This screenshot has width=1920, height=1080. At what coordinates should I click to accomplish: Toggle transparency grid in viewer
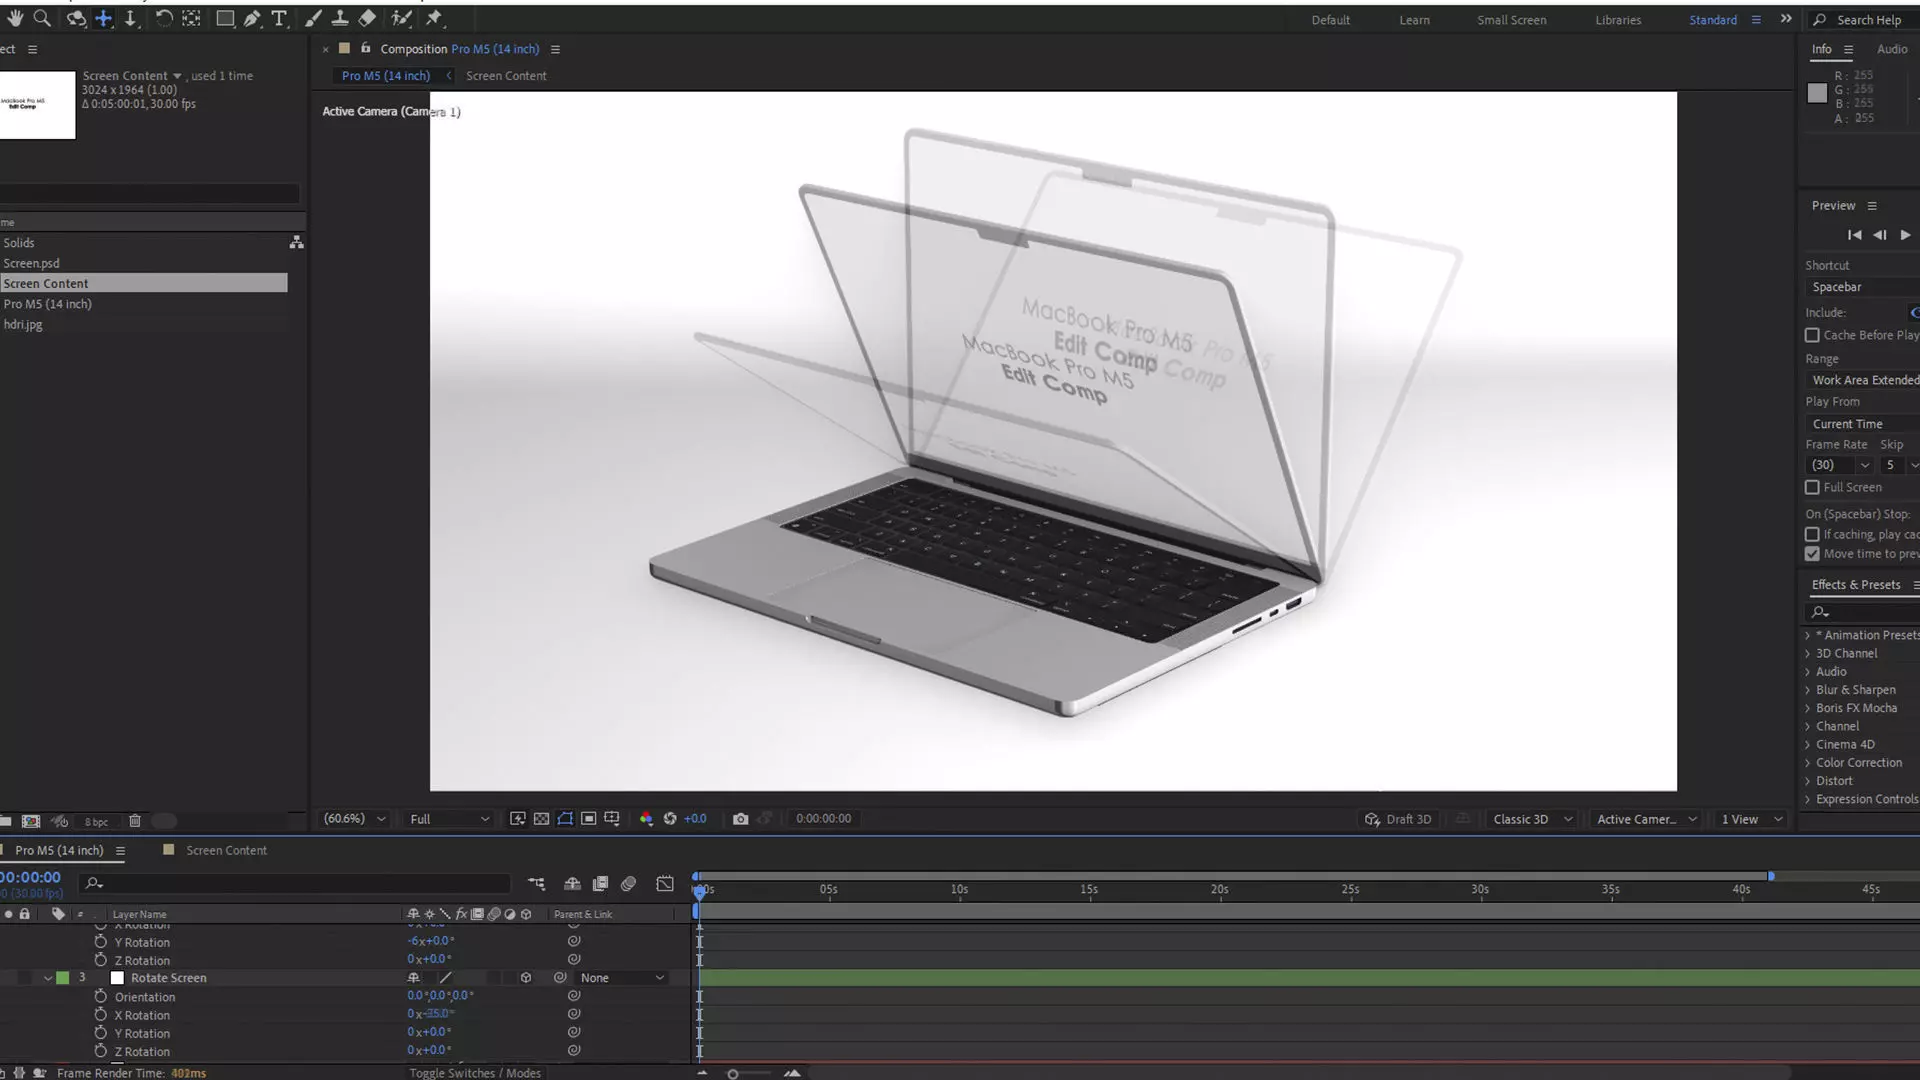(541, 819)
